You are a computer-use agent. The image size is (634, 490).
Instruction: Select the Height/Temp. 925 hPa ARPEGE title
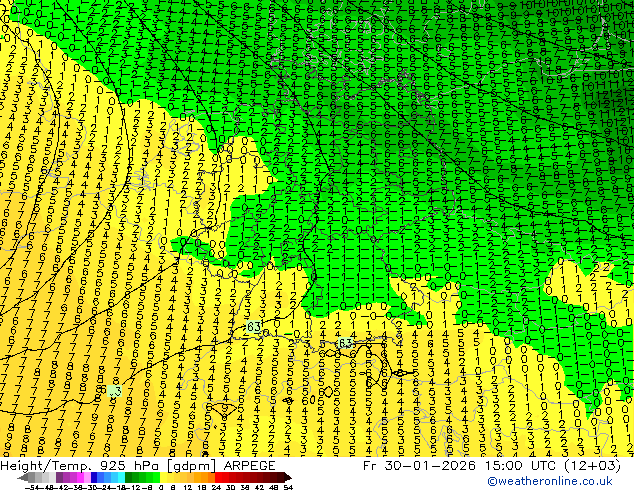[138, 465]
